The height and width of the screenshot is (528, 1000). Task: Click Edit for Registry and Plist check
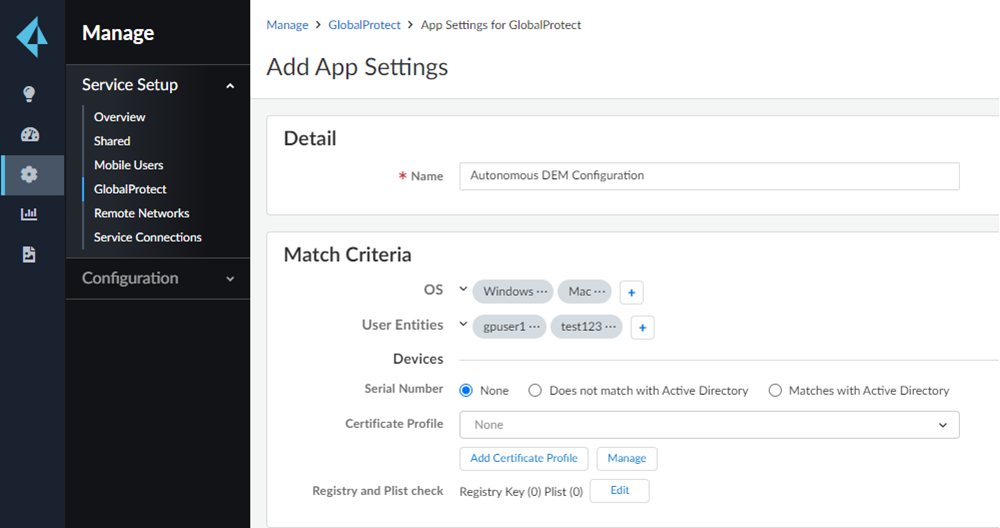(619, 491)
